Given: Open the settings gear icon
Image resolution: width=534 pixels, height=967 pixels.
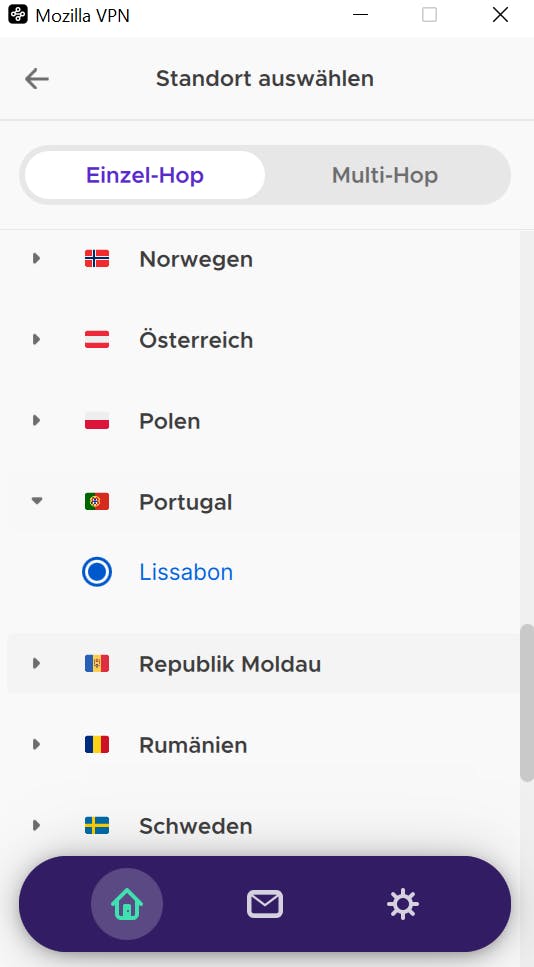Looking at the screenshot, I should click(x=403, y=904).
